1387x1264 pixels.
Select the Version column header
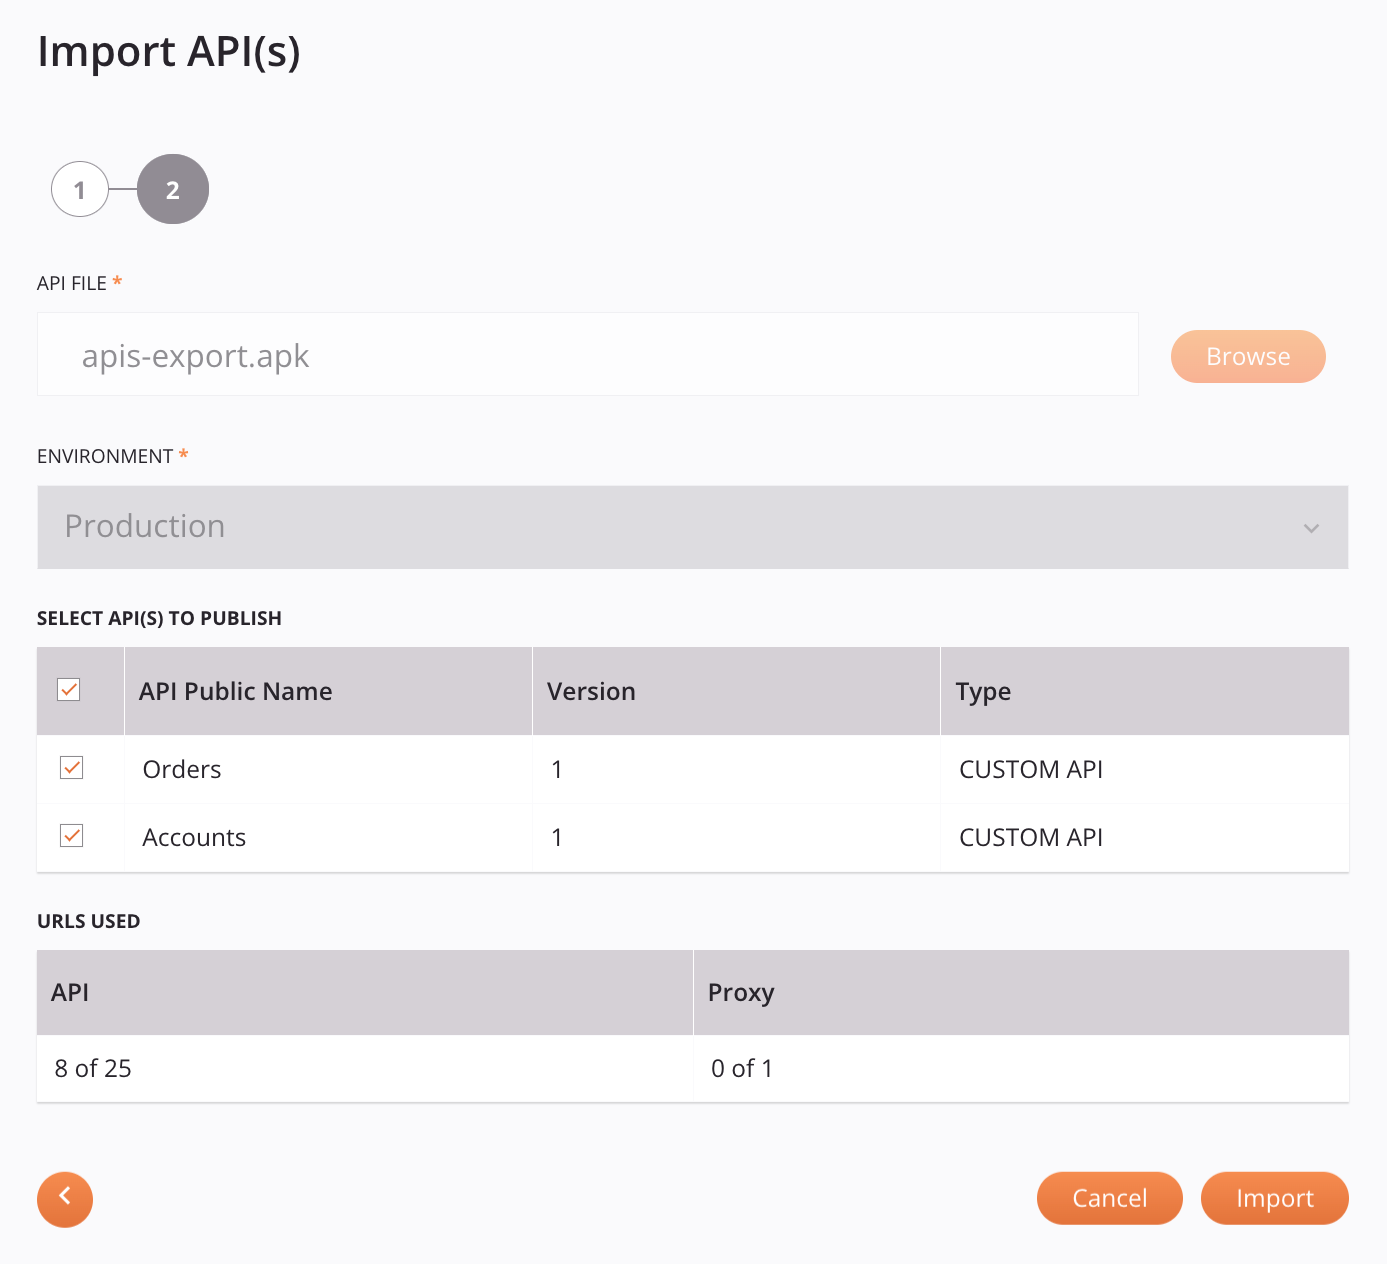pyautogui.click(x=591, y=690)
